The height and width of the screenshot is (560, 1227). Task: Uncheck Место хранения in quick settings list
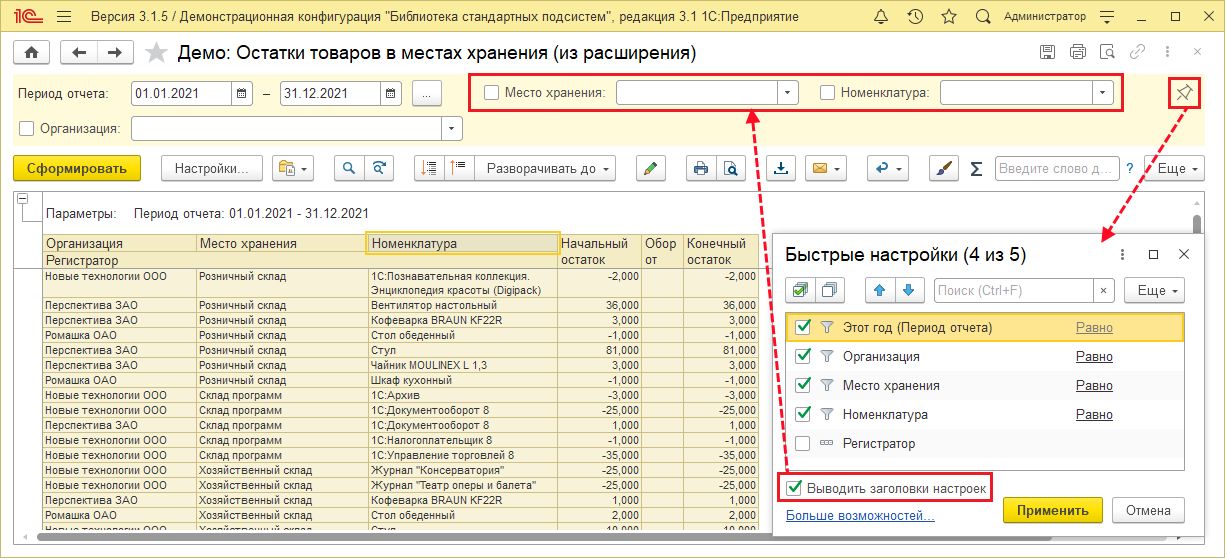(x=802, y=385)
